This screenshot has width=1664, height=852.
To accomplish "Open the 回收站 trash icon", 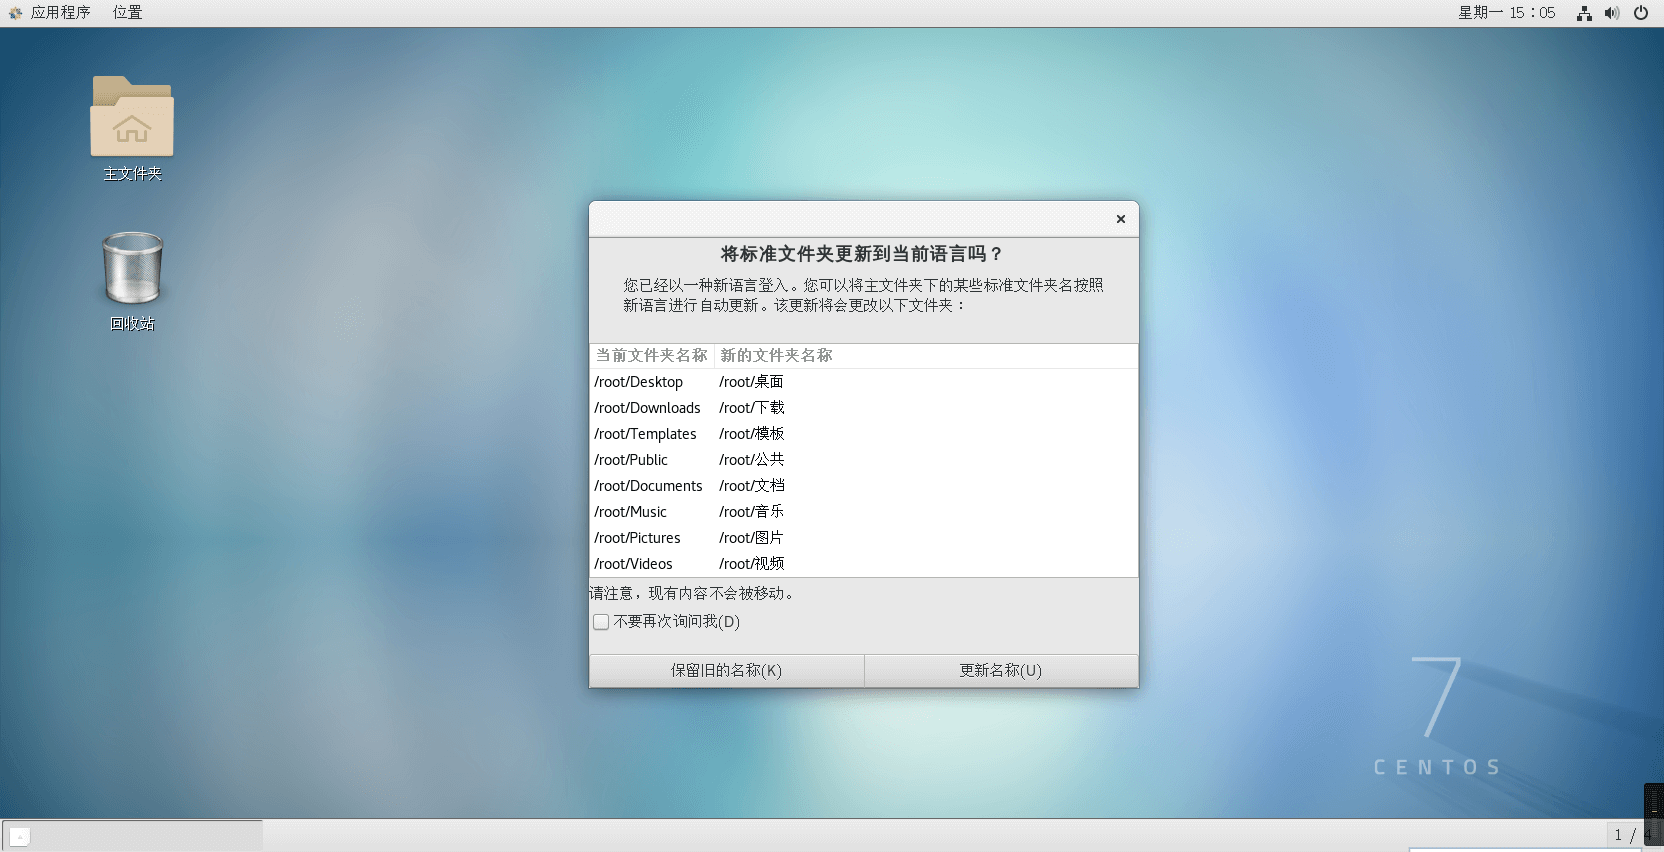I will [132, 268].
